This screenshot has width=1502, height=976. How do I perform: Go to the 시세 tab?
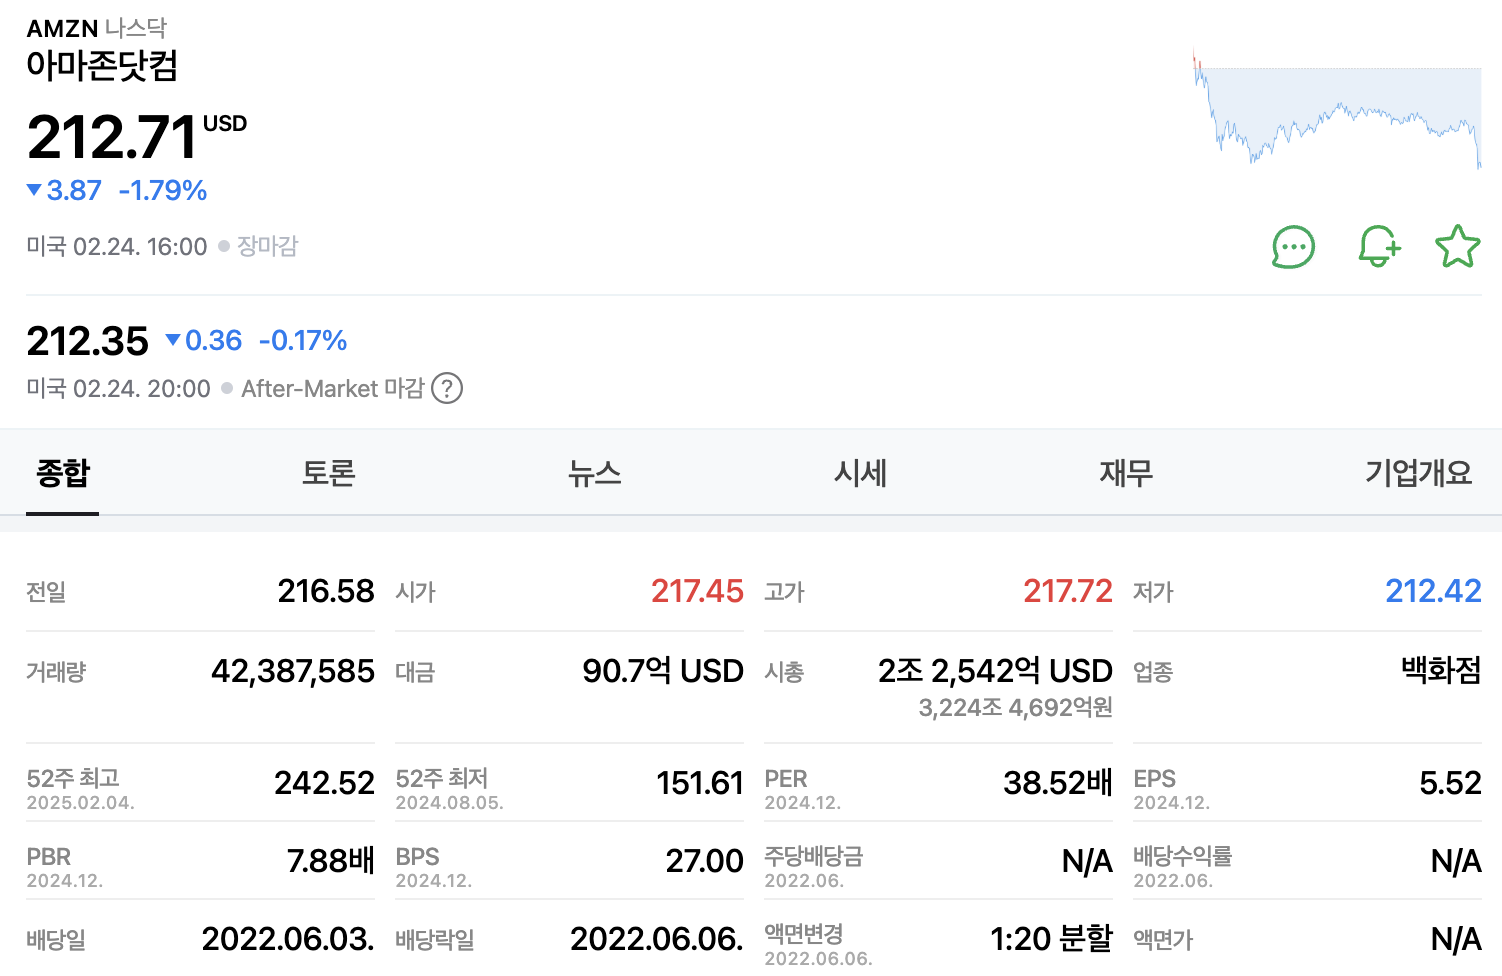861,473
